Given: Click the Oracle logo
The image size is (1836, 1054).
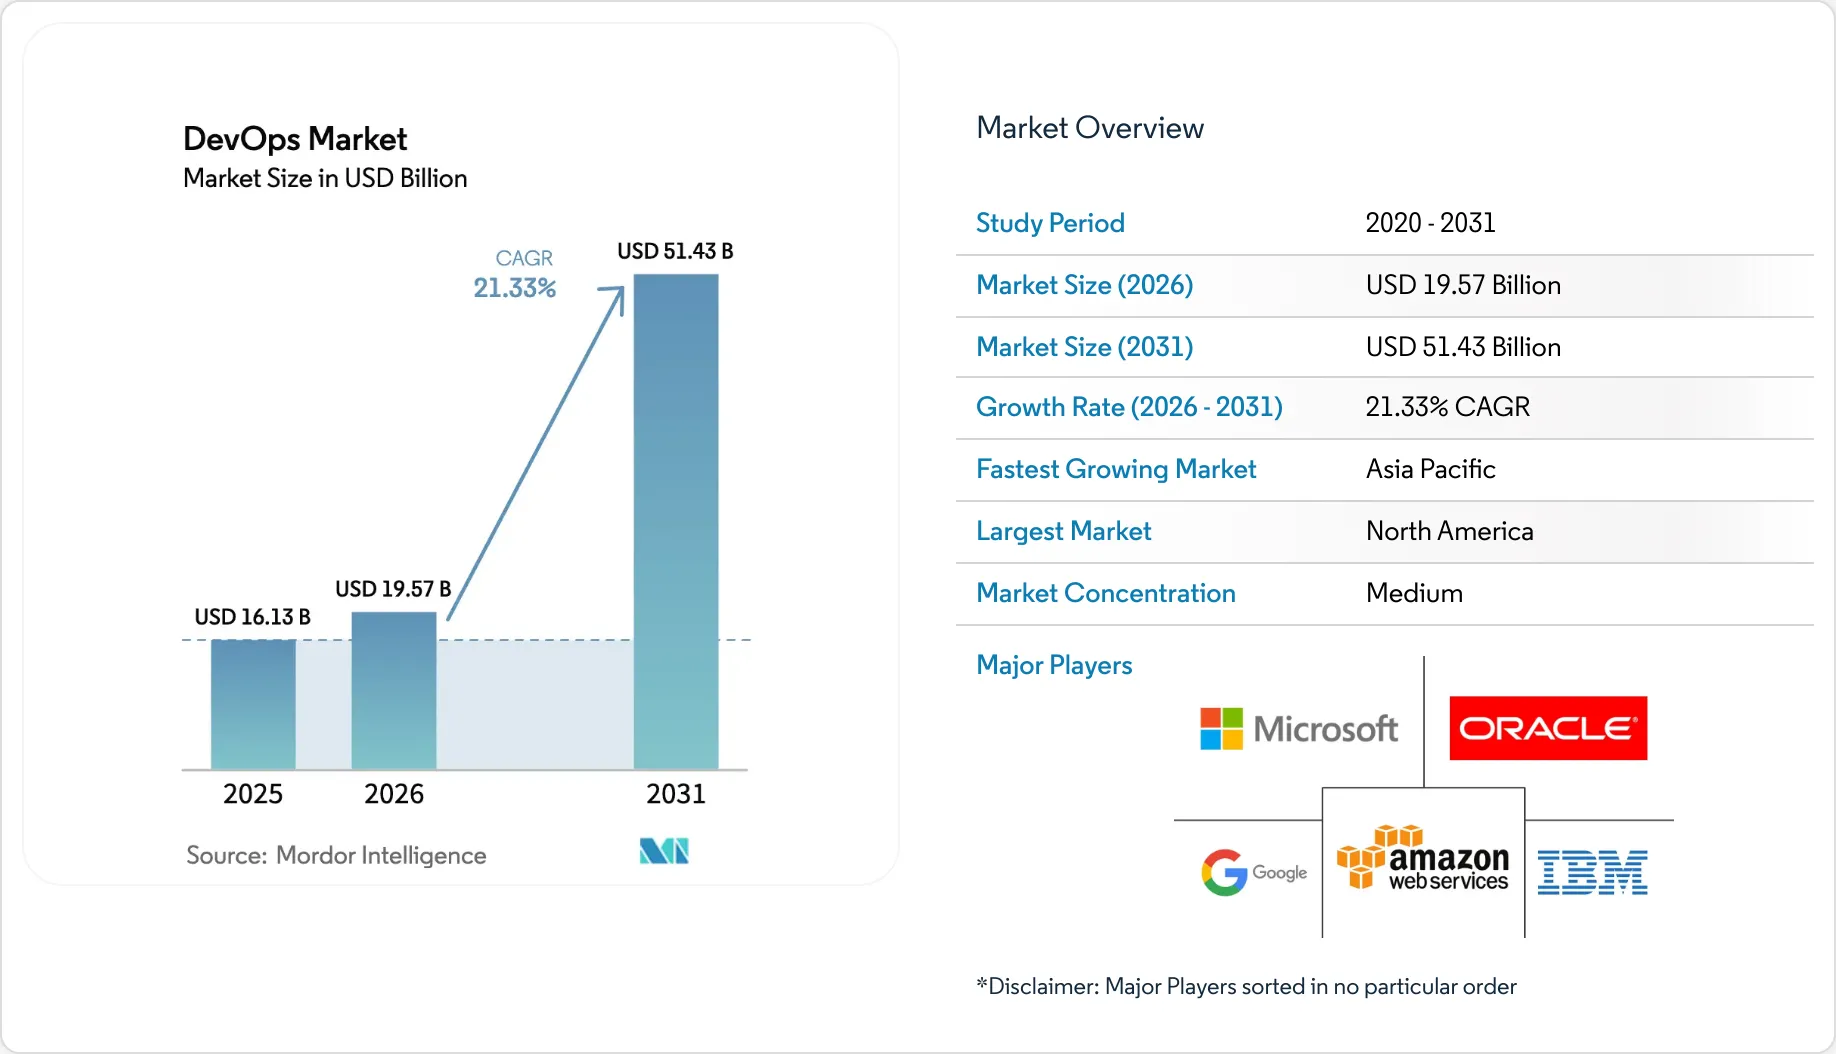Looking at the screenshot, I should coord(1548,728).
